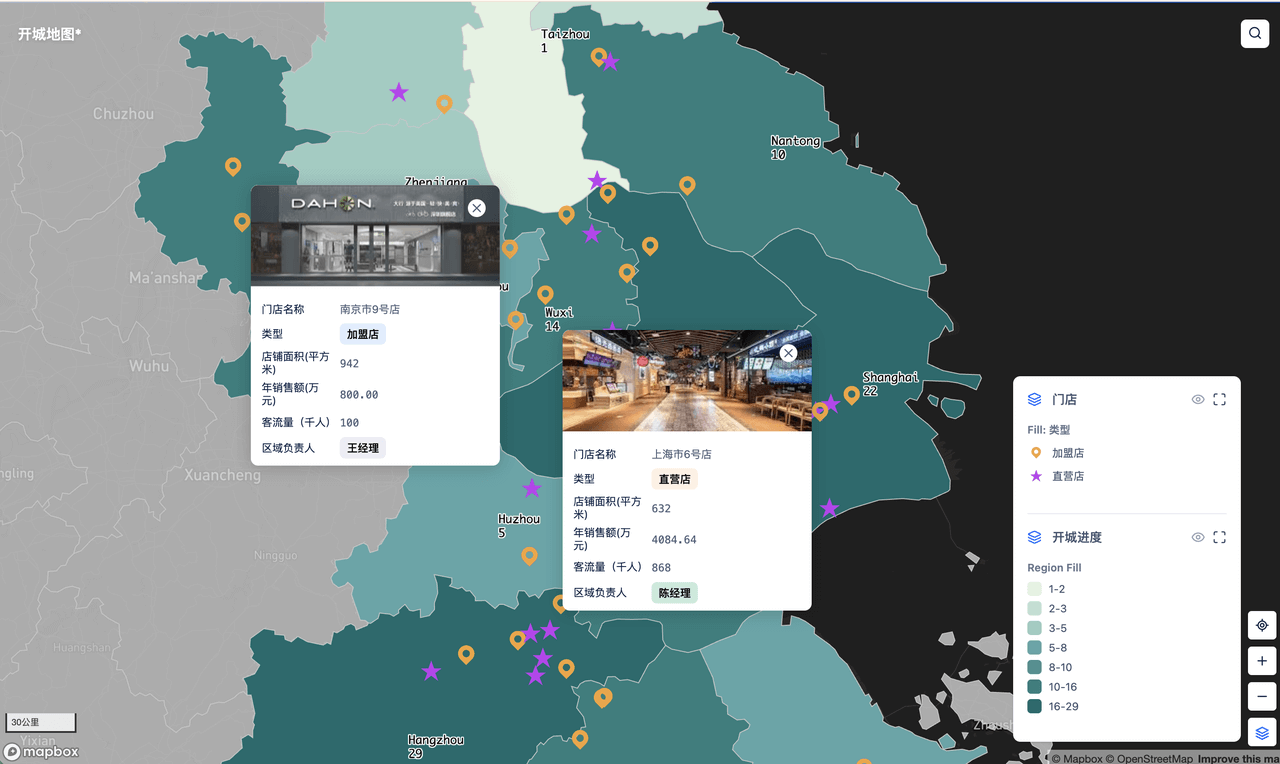This screenshot has height=764, width=1280.
Task: Select the 直营店 type badge in Shanghai popup
Action: pos(674,479)
